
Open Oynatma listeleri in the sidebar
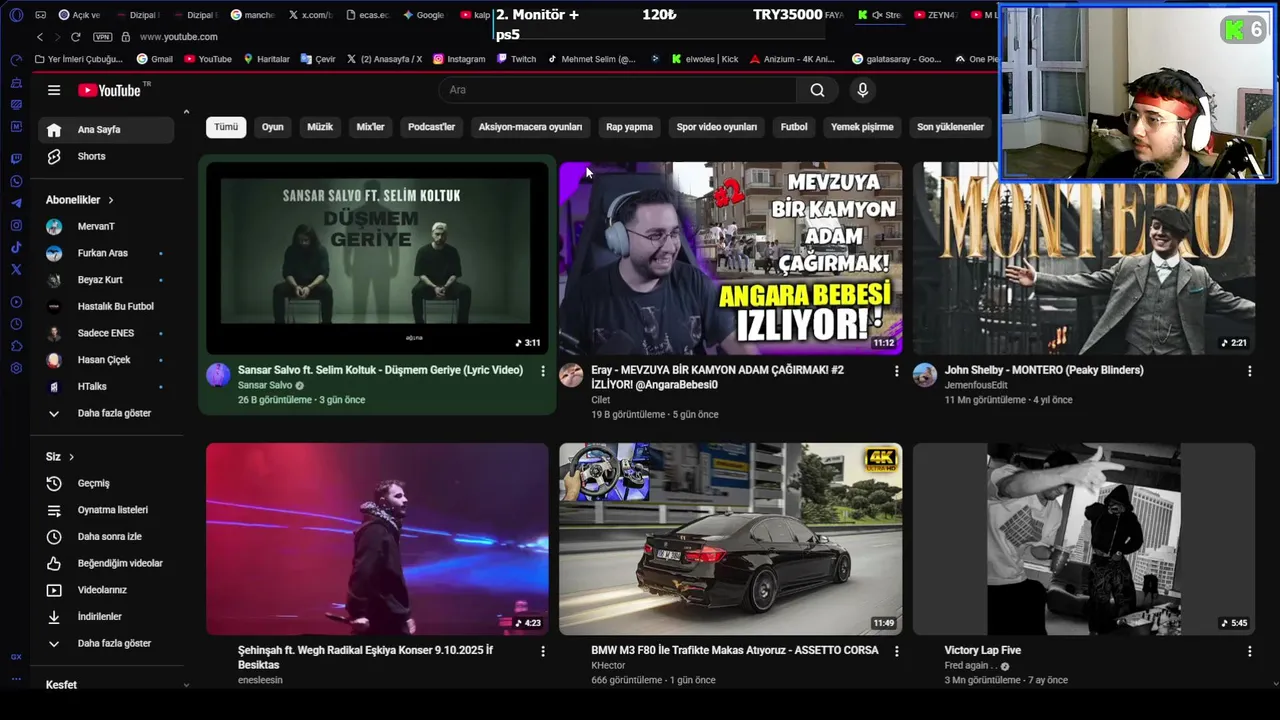point(106,510)
